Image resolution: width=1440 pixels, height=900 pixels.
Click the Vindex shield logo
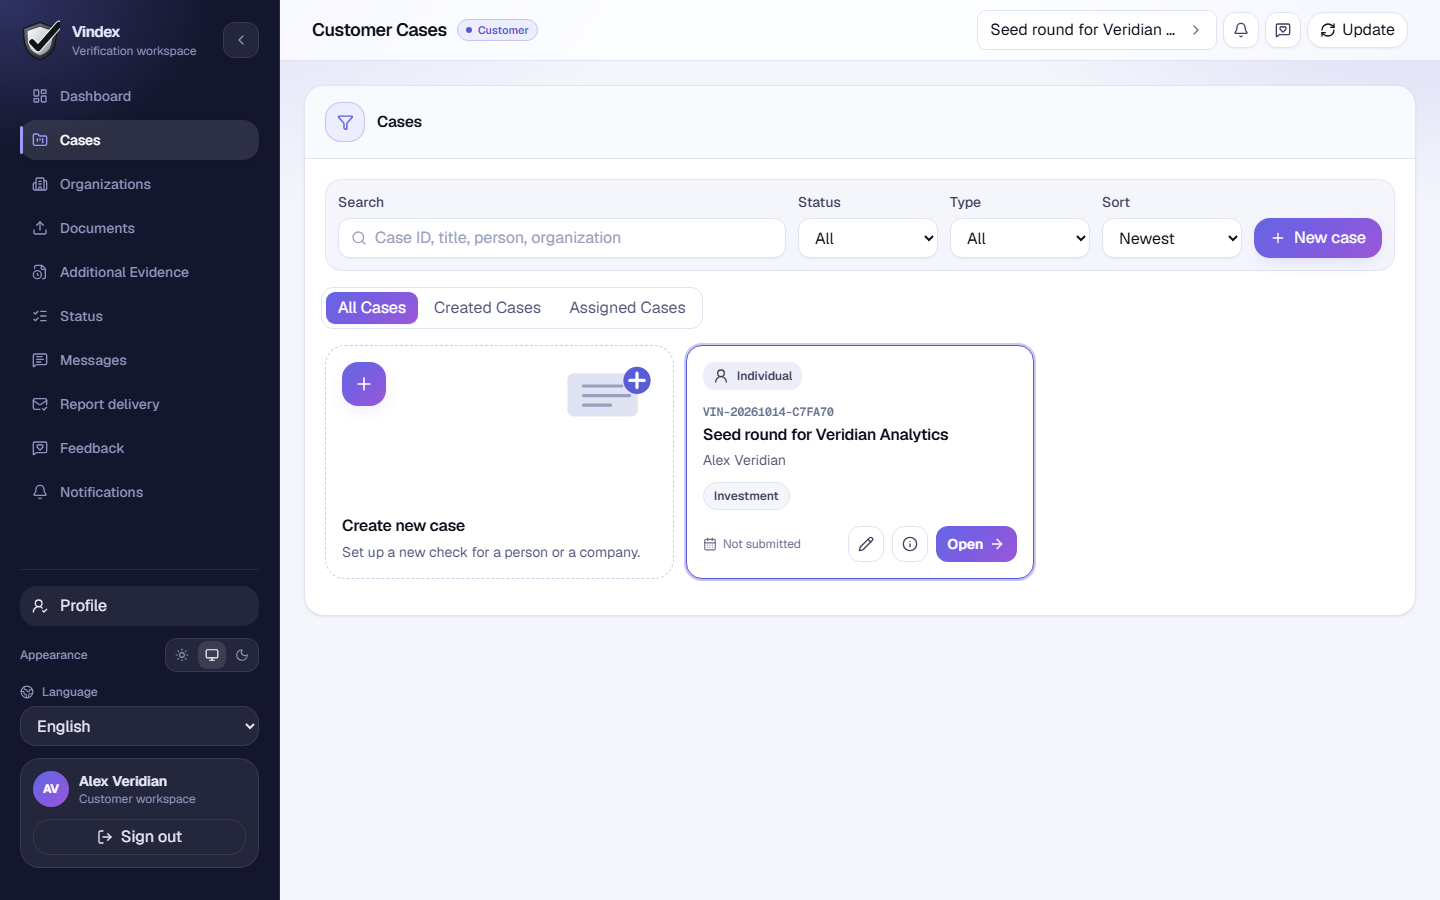[x=42, y=40]
